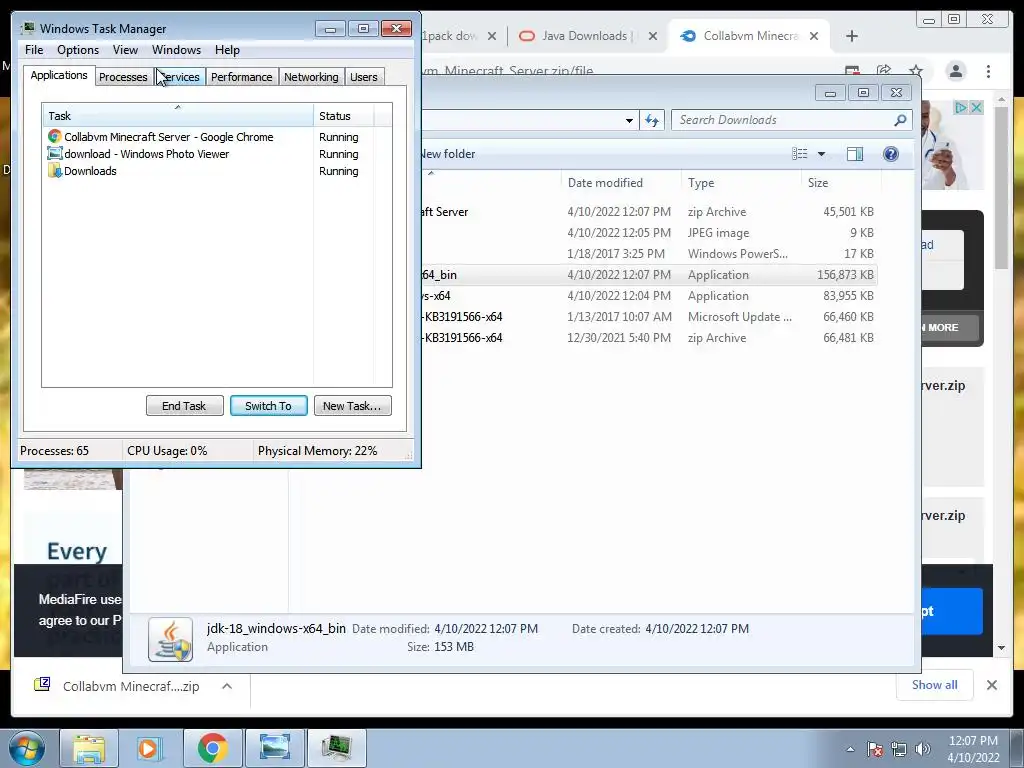Select the 156,873 KB Application row
Viewport: 1024px width, 768px height.
pos(648,275)
